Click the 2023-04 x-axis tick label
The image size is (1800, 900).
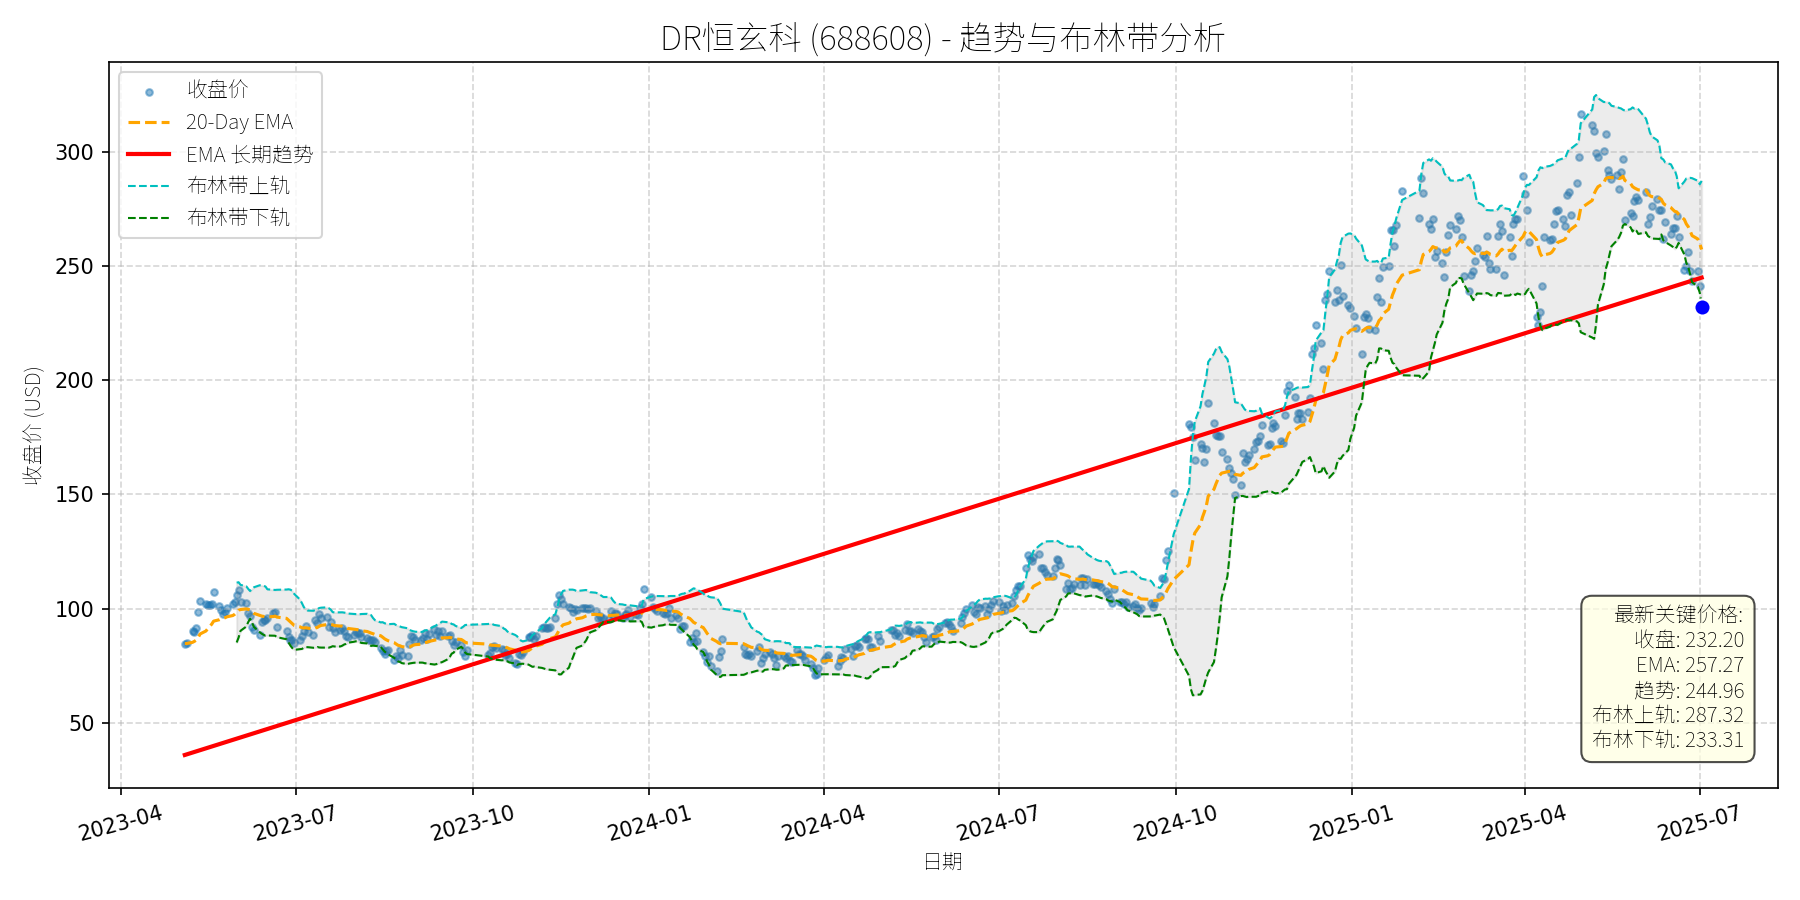[121, 823]
